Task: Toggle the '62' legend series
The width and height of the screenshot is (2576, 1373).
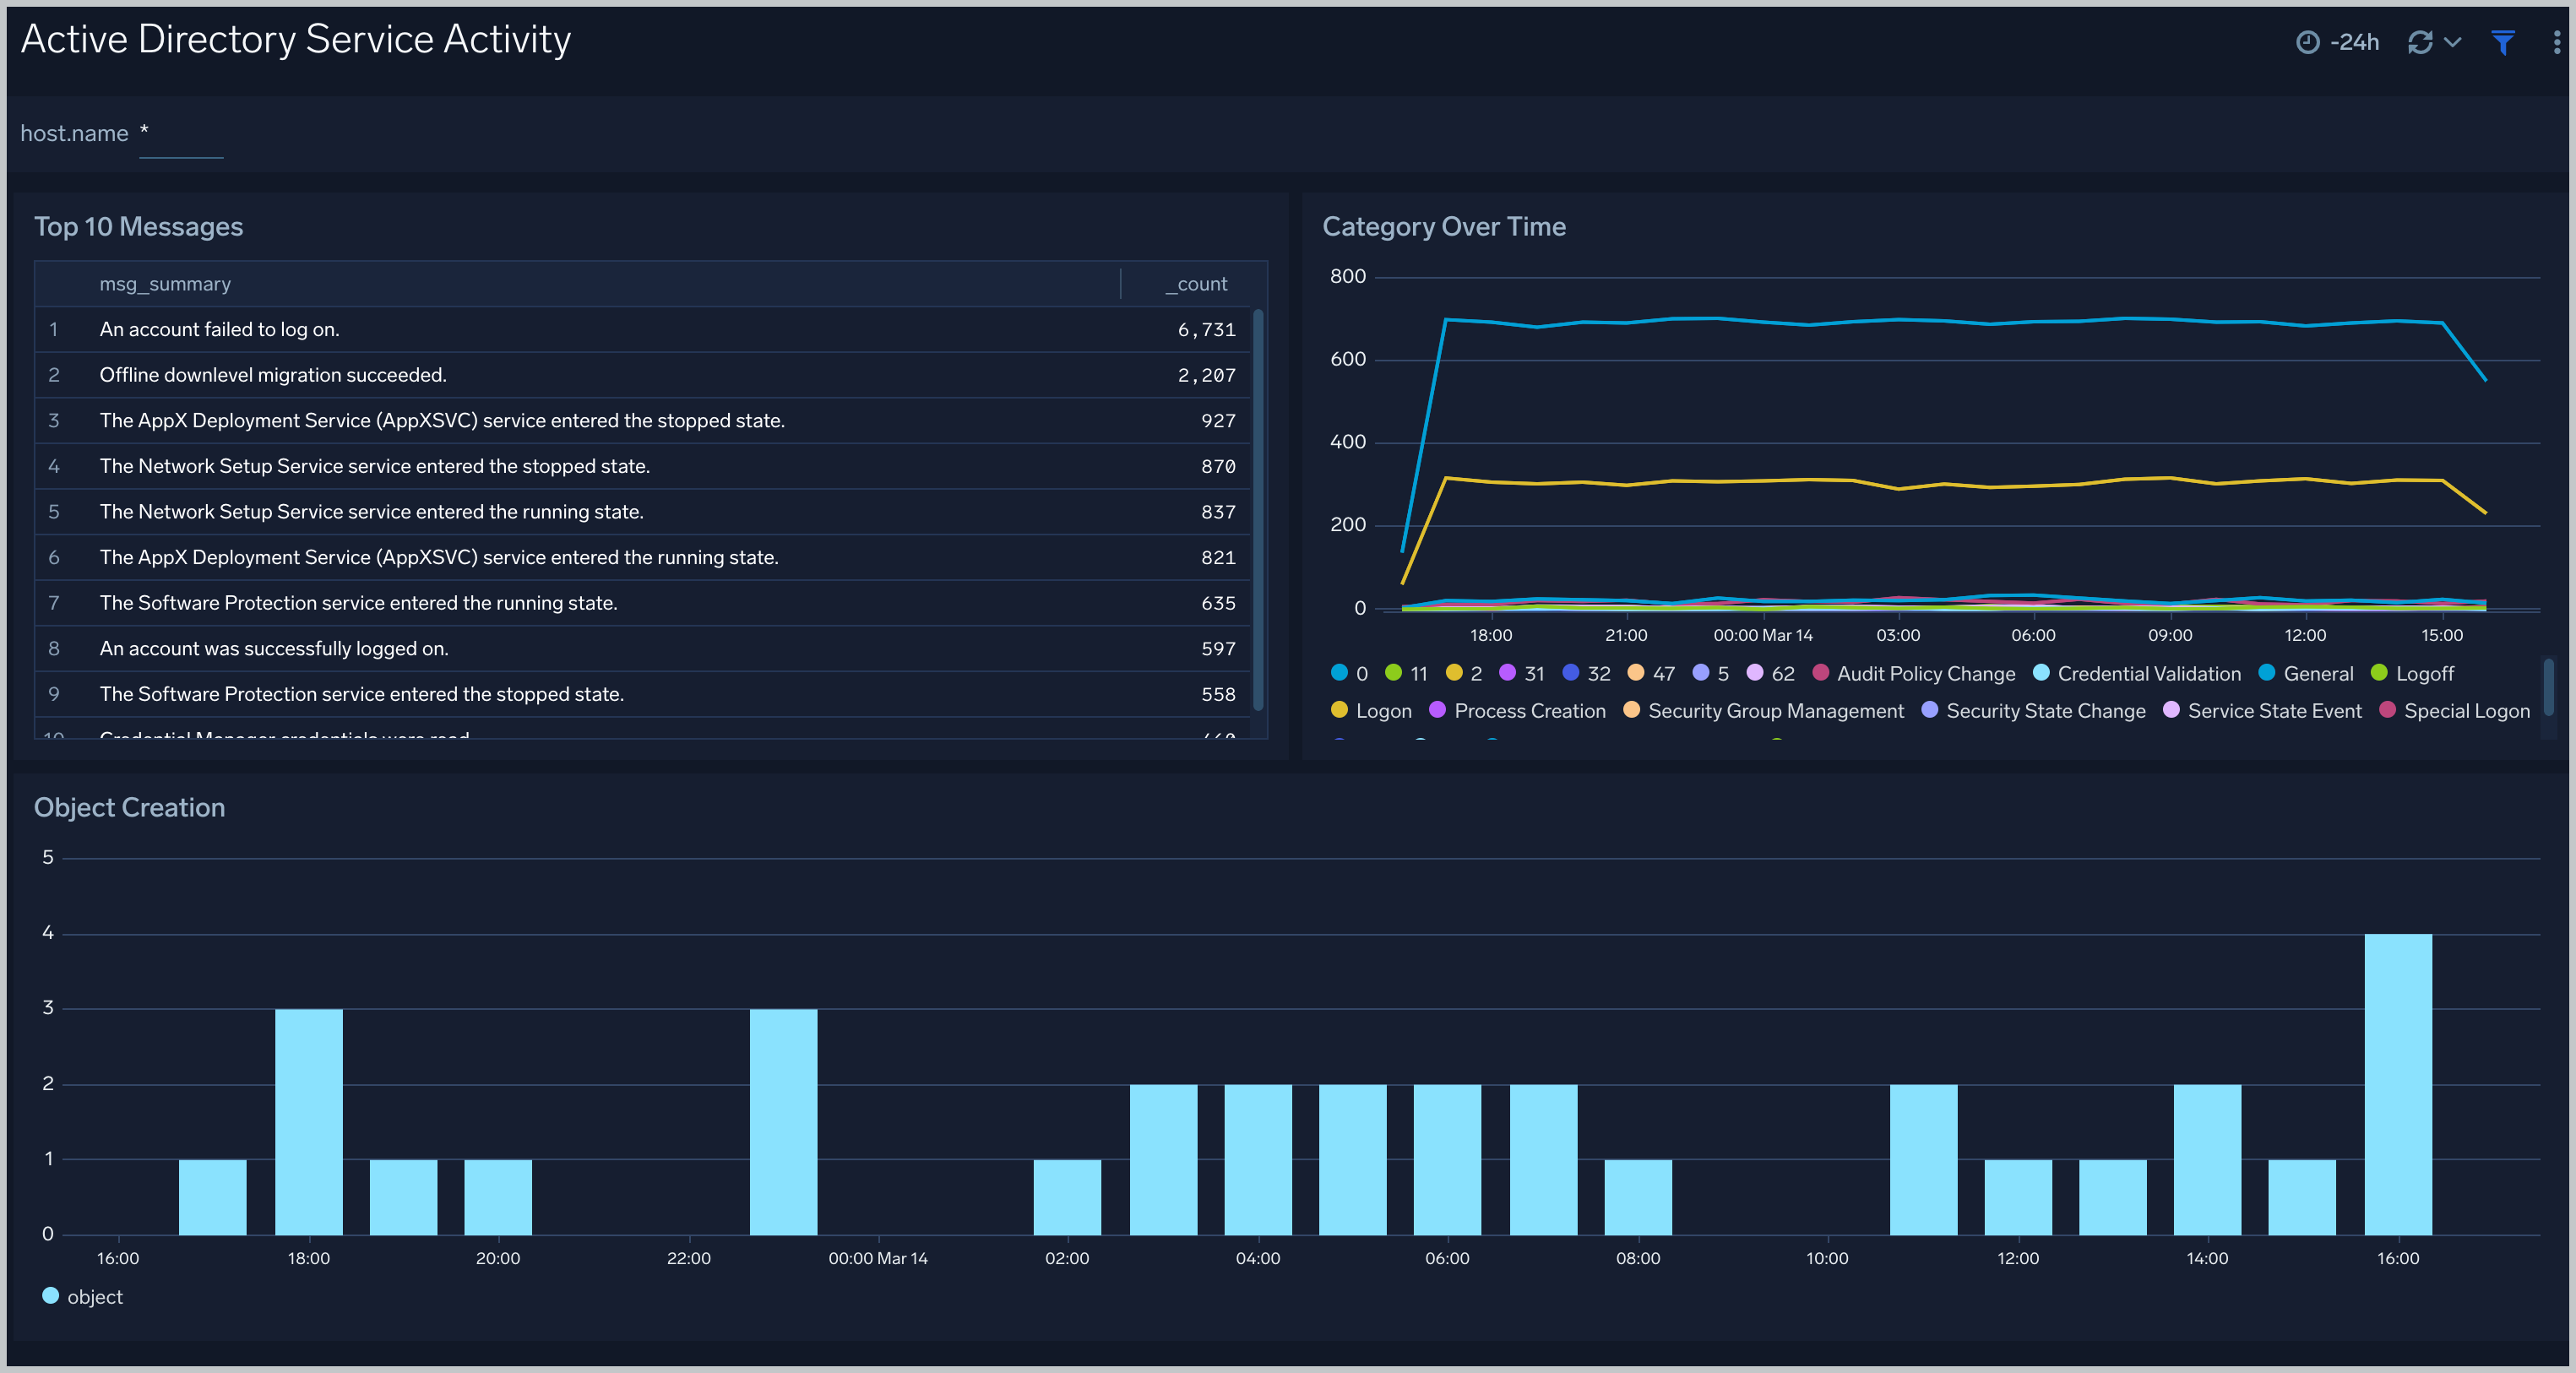Action: pyautogui.click(x=1770, y=673)
